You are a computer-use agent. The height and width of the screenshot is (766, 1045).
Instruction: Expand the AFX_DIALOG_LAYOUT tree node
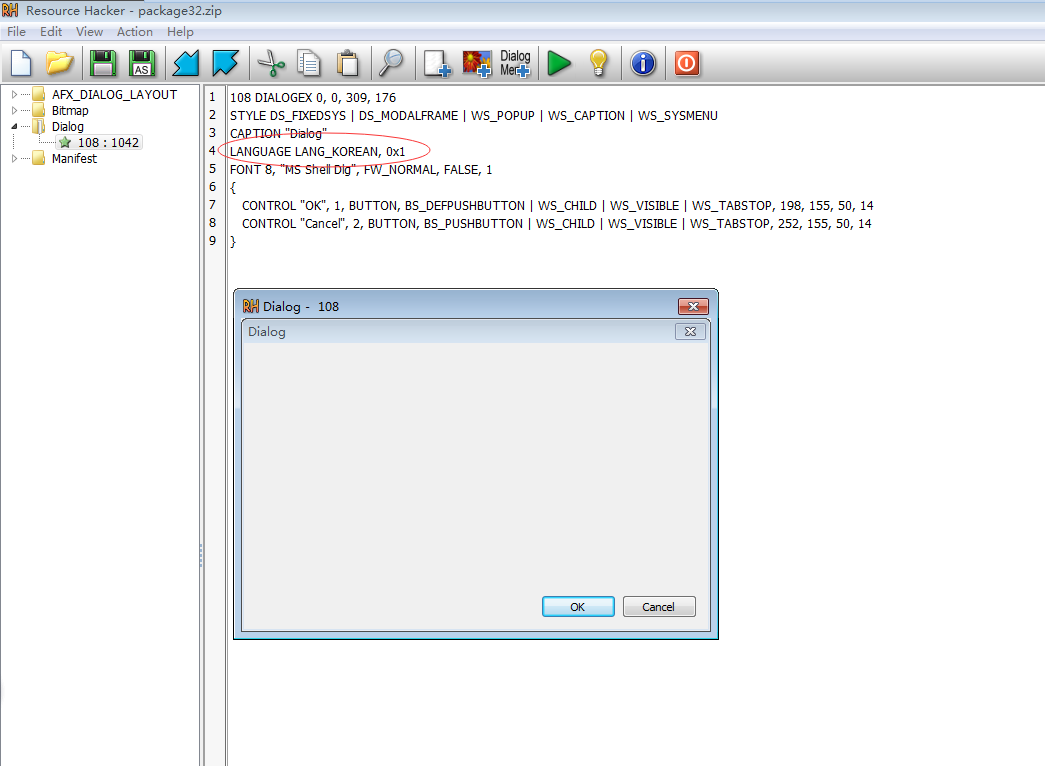pyautogui.click(x=14, y=95)
